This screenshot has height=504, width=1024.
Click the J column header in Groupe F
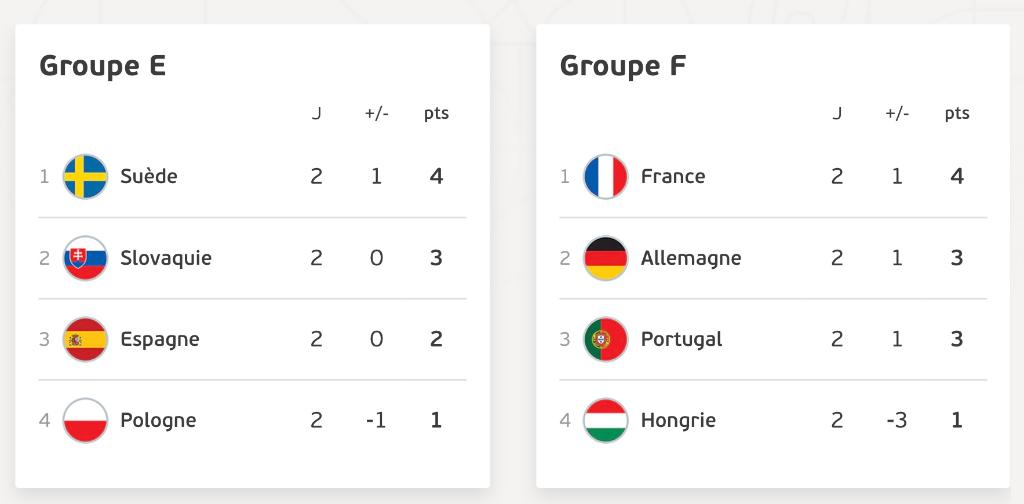(837, 114)
